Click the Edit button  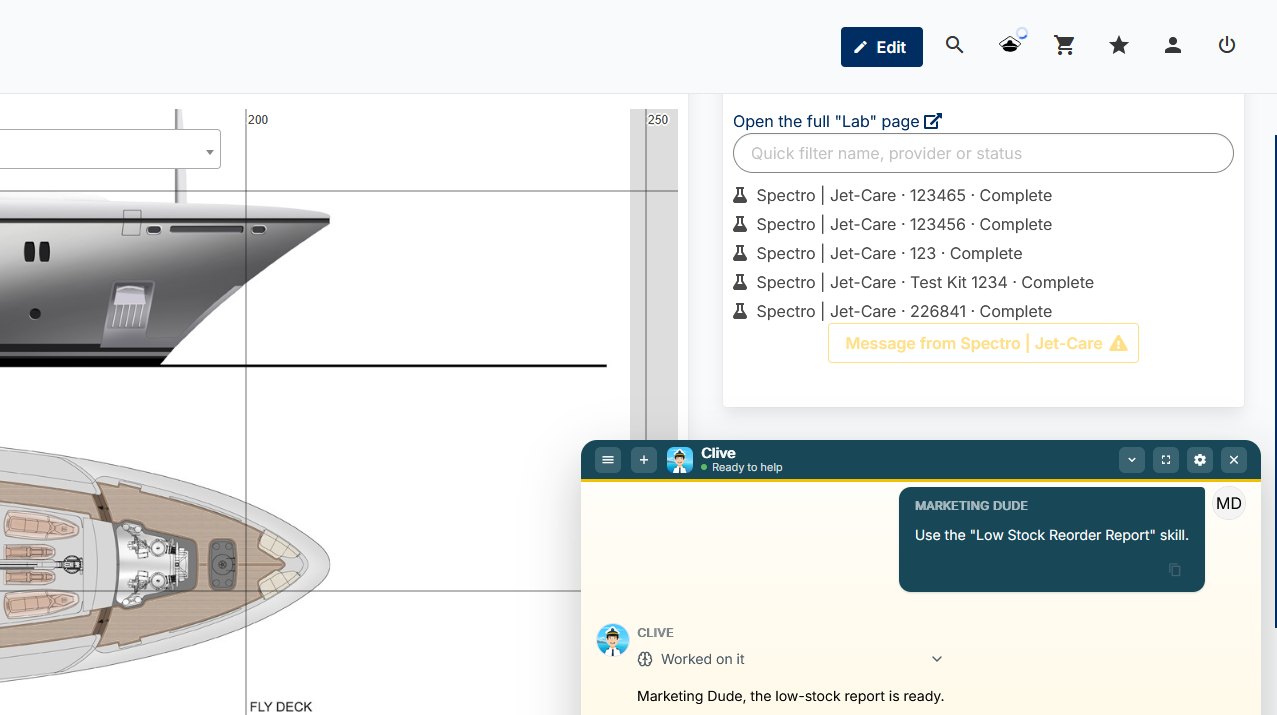[881, 47]
